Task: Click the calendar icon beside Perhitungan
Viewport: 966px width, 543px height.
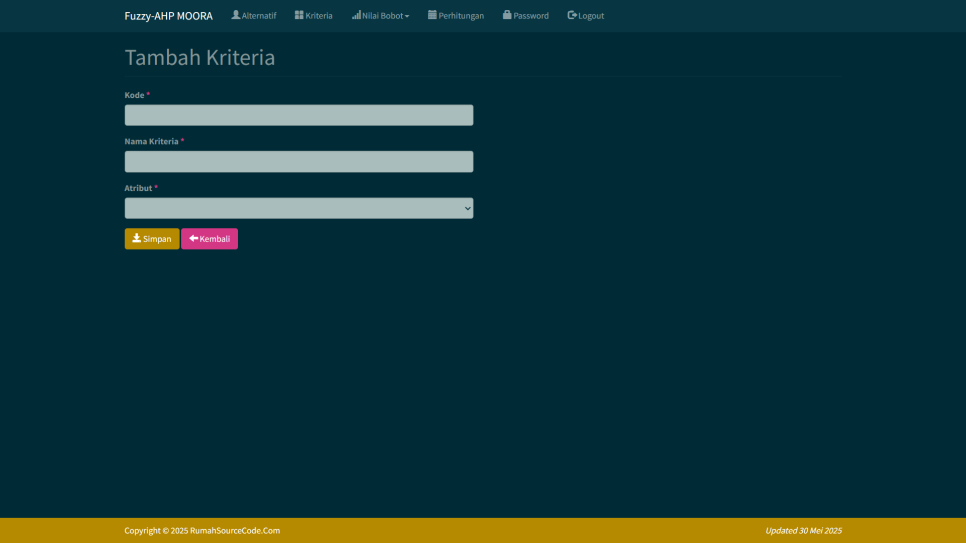Action: (x=432, y=15)
